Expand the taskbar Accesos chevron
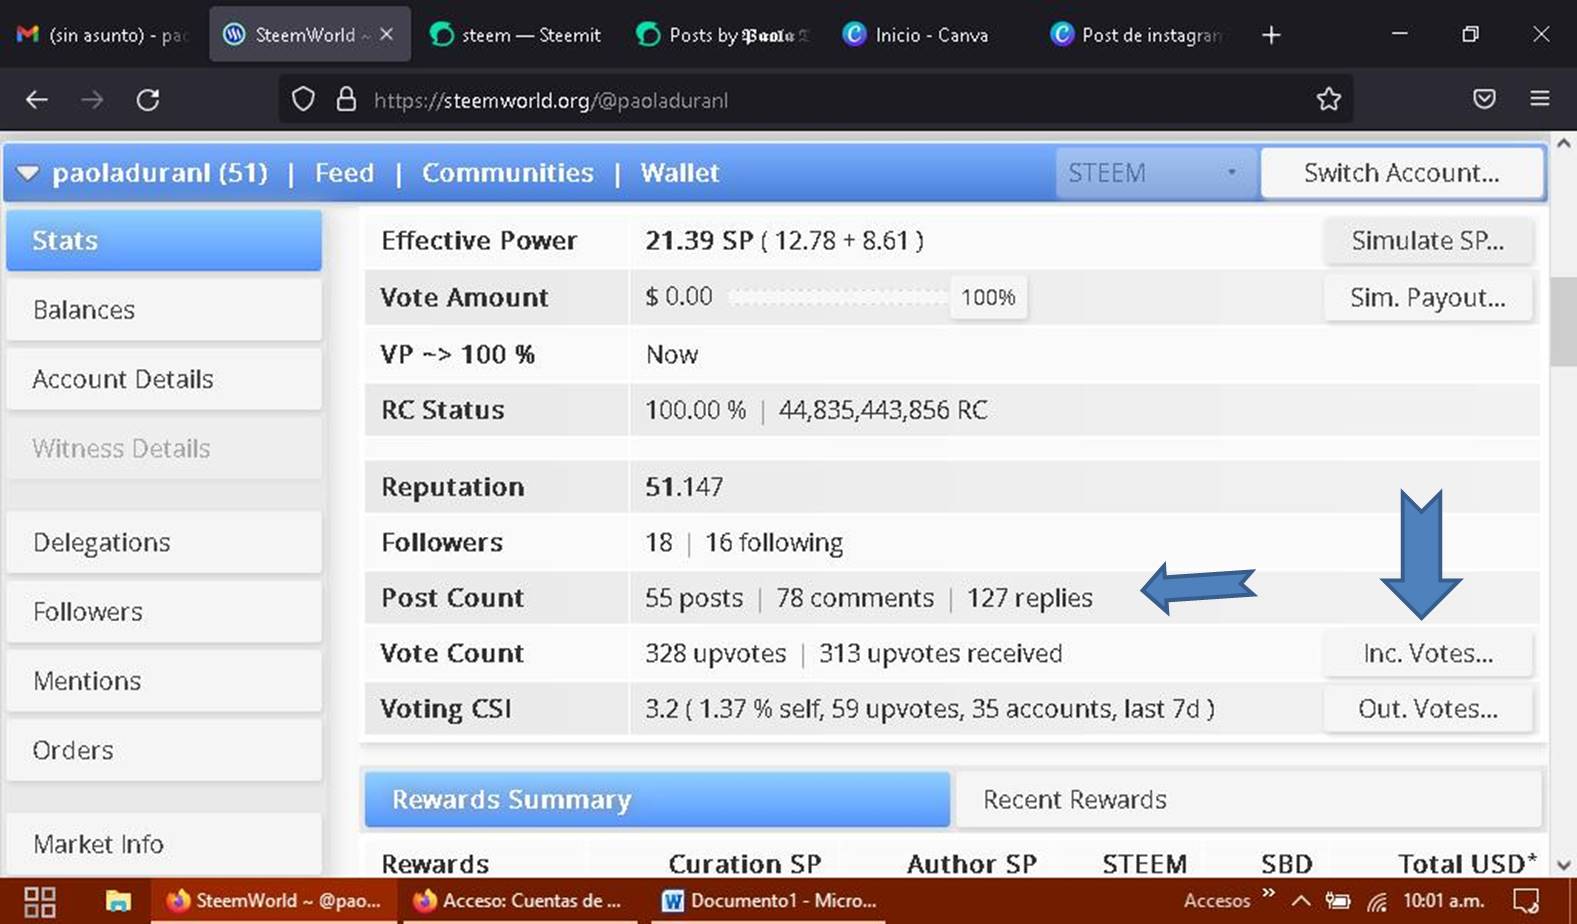 (1268, 892)
